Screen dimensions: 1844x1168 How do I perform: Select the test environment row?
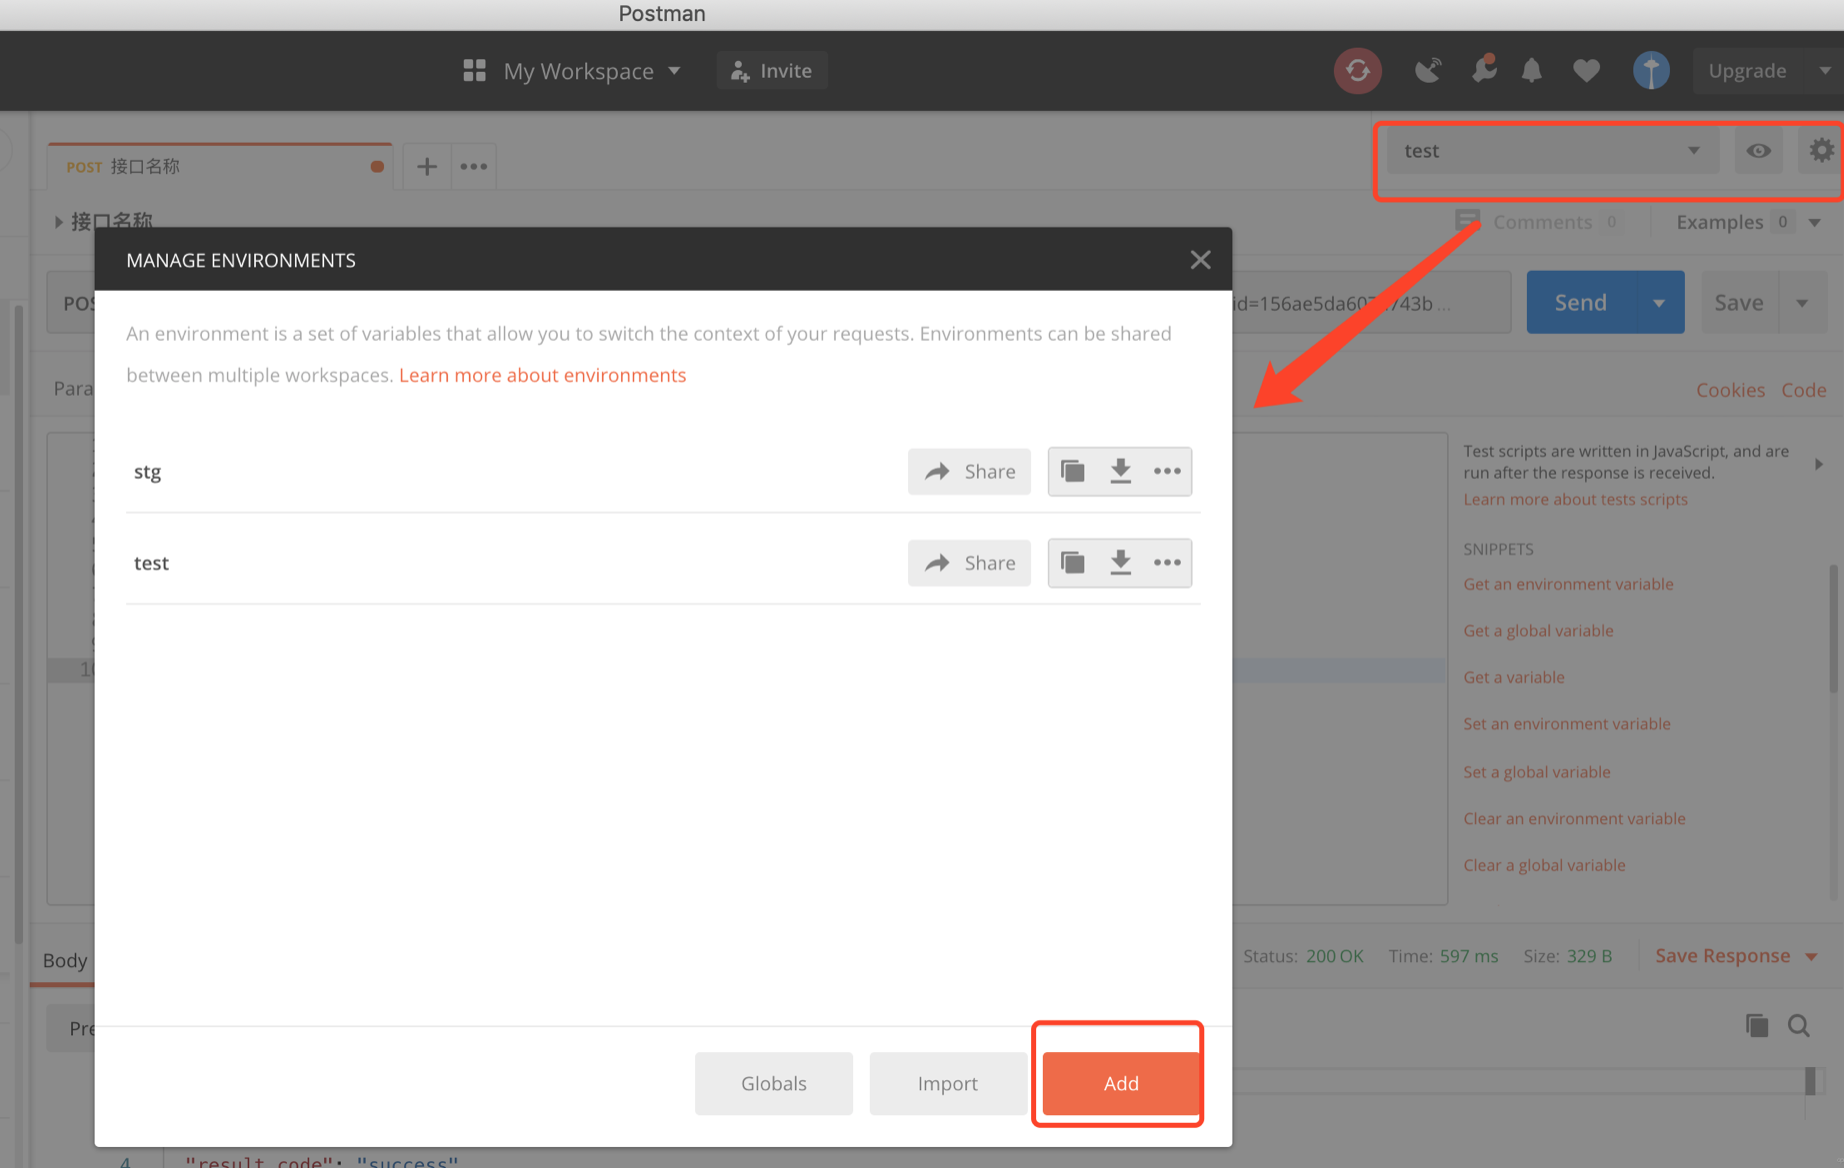pyautogui.click(x=663, y=563)
